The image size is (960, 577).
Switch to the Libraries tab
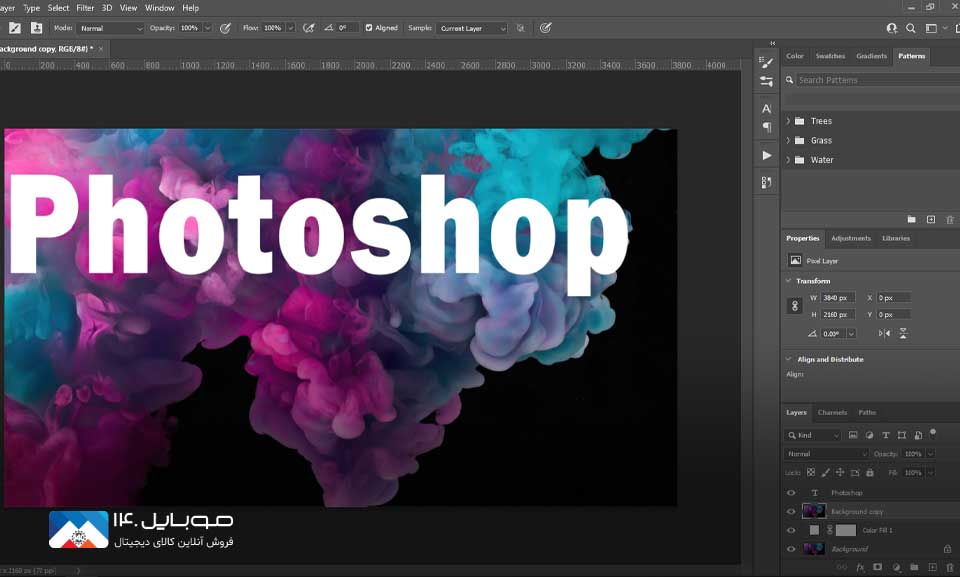(x=896, y=238)
